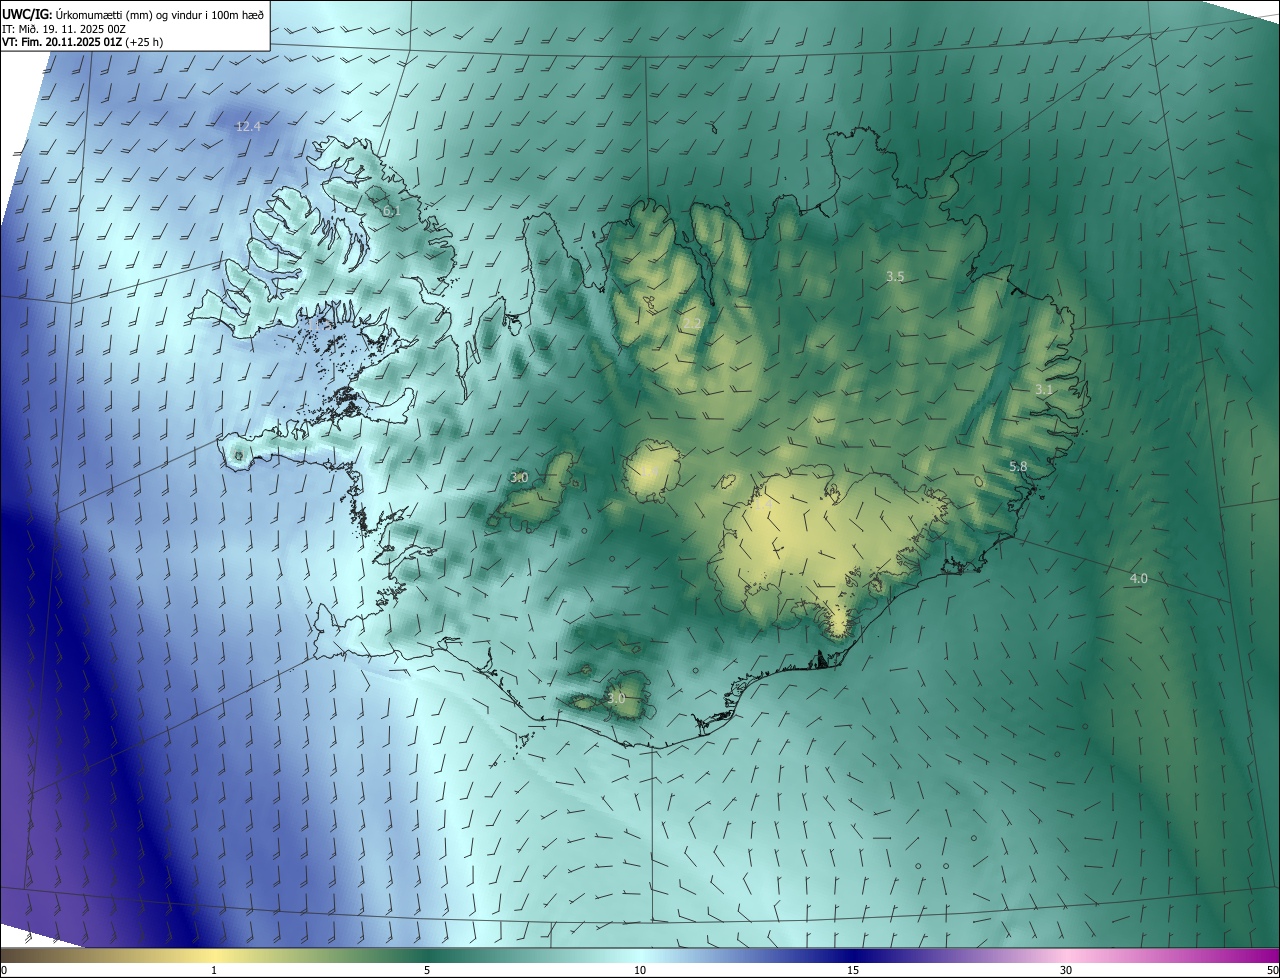
Task: Click the 6.1 value label on the map
Action: (391, 211)
